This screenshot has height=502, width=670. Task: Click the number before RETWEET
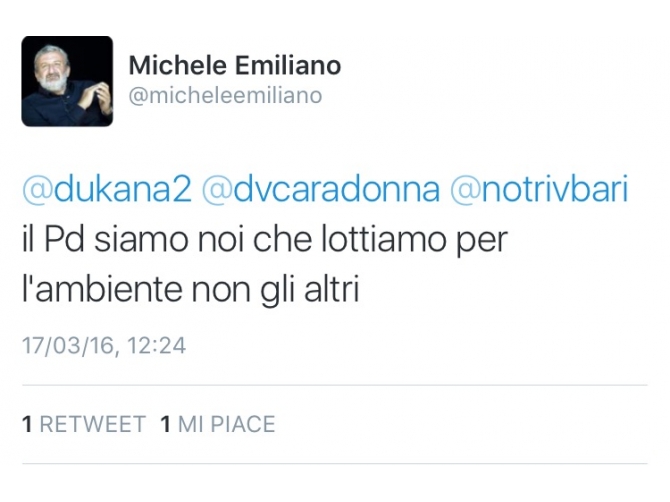(27, 424)
